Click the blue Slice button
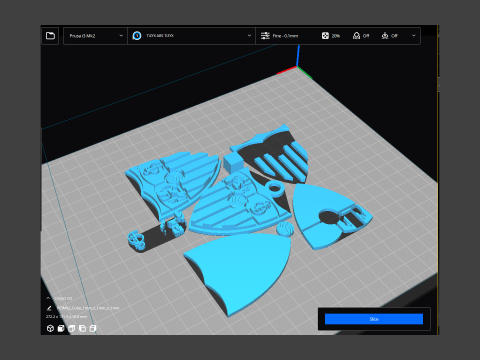This screenshot has width=480, height=360. coord(374,319)
